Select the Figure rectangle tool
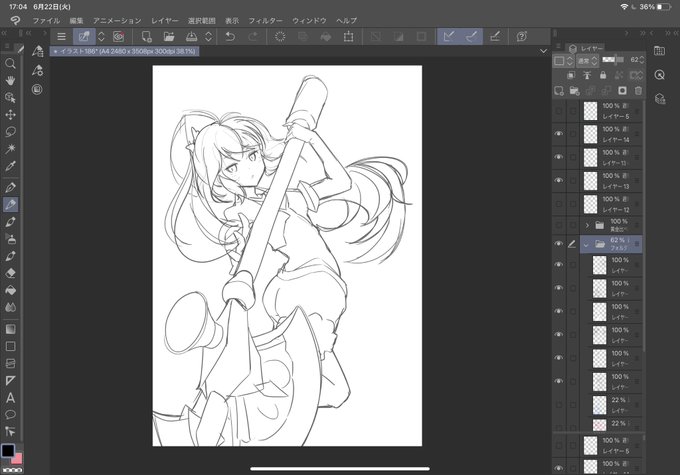 point(10,346)
